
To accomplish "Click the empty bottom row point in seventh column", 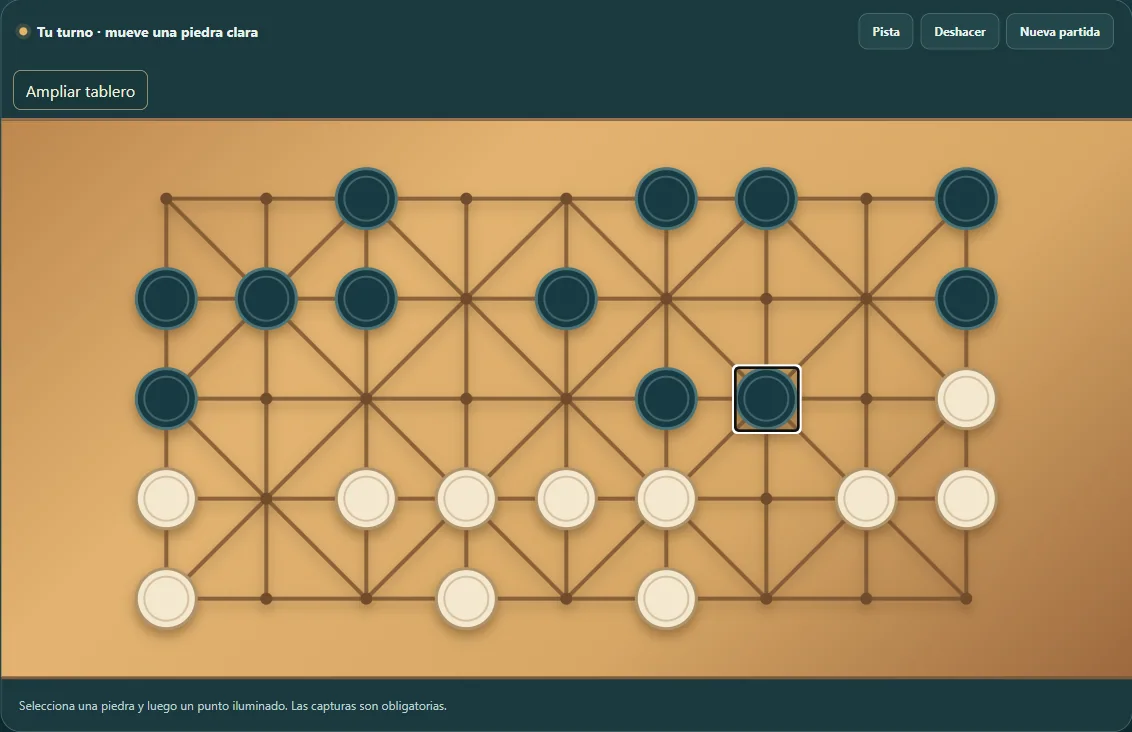I will tap(766, 598).
